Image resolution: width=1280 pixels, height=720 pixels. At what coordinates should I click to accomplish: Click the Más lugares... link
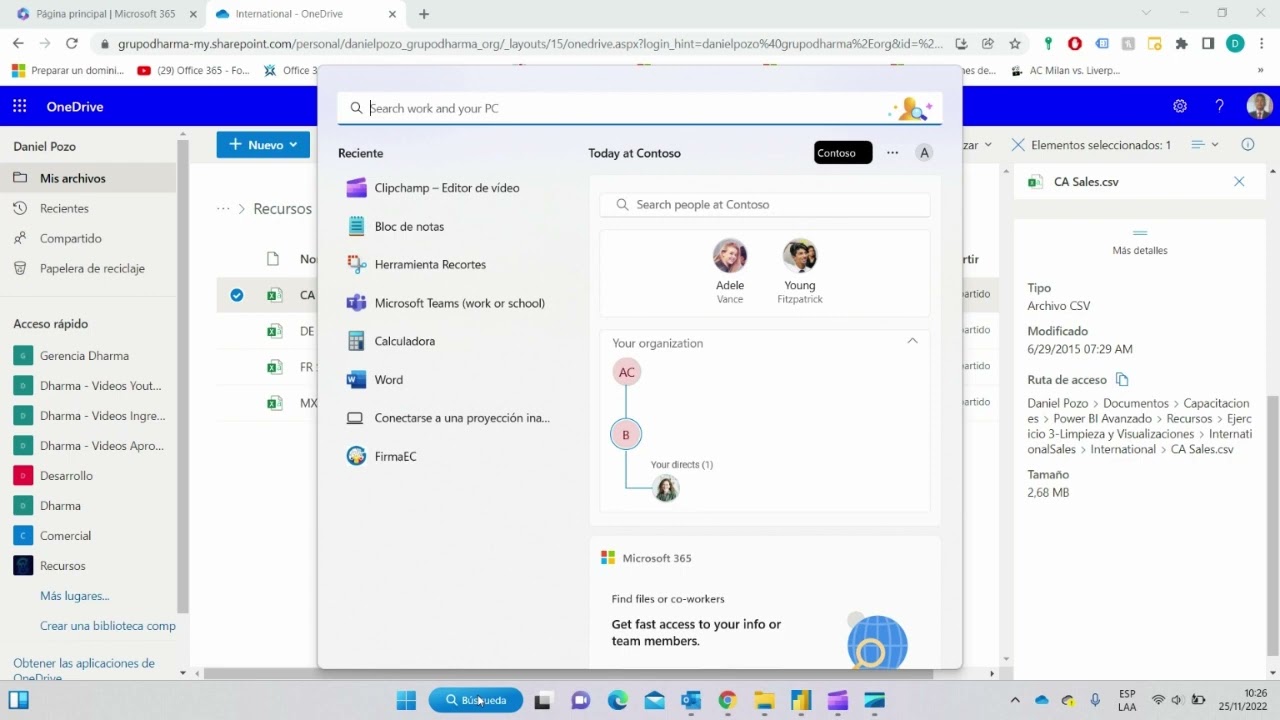[74, 596]
